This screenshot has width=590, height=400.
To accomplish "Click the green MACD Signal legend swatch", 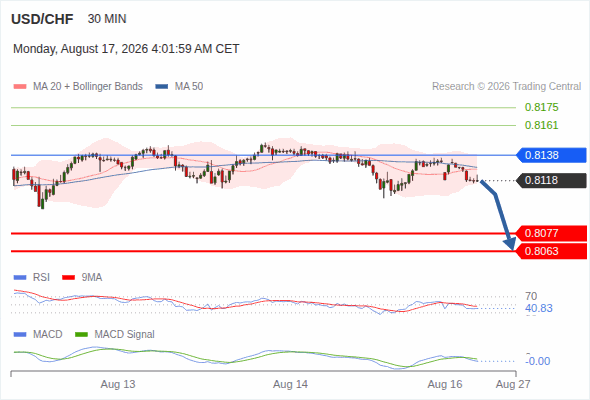I will [81, 335].
